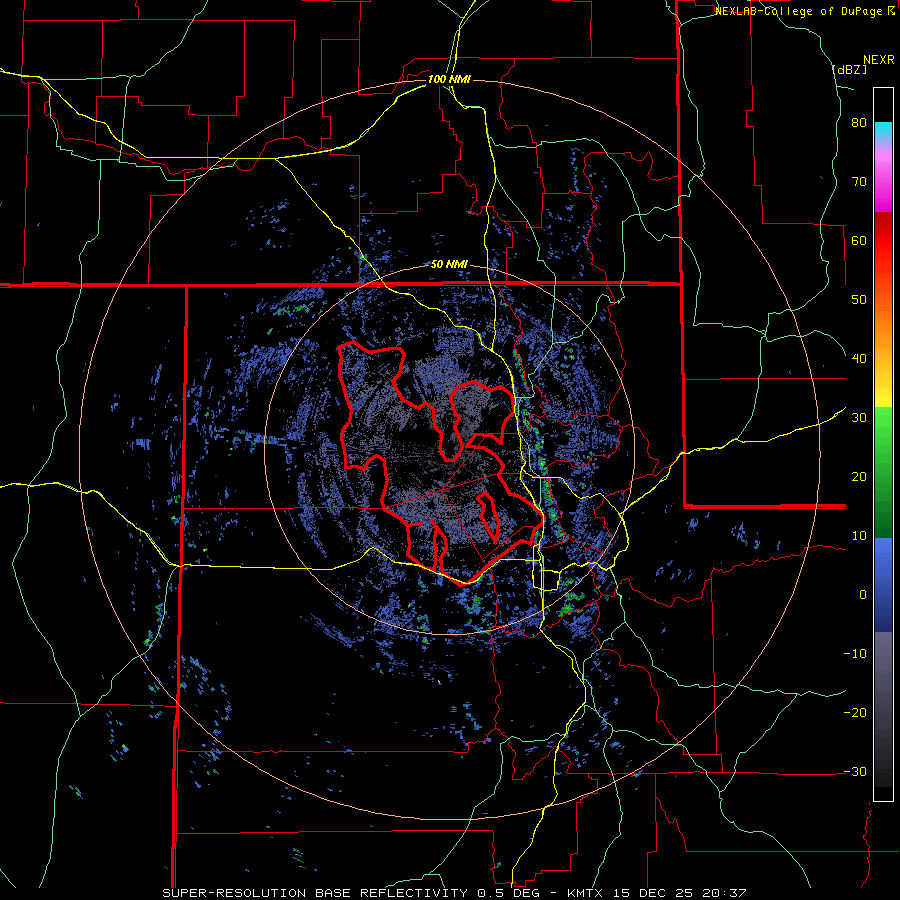Click the "KMTX" station identifier
This screenshot has height=900, width=900.
586,893
